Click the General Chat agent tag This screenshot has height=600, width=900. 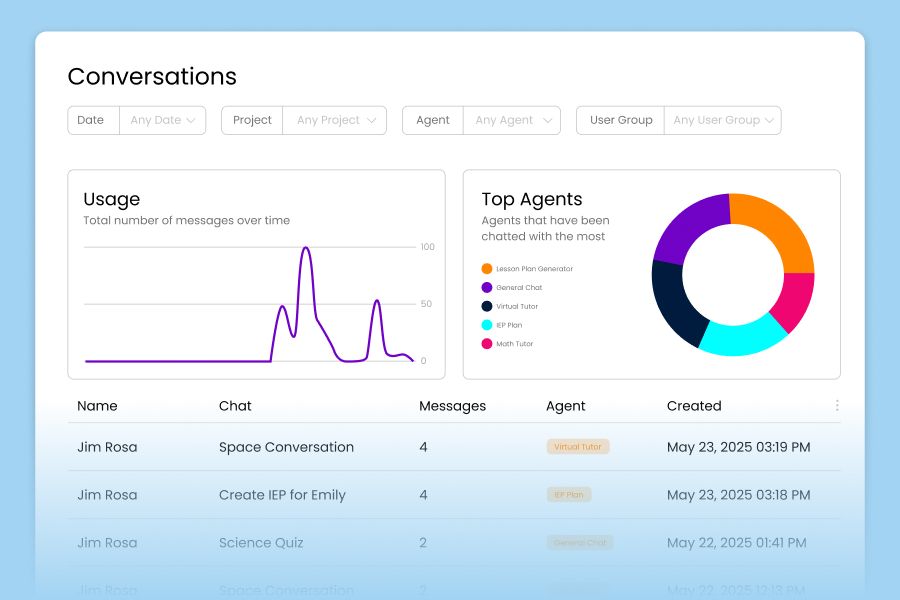pyautogui.click(x=580, y=542)
